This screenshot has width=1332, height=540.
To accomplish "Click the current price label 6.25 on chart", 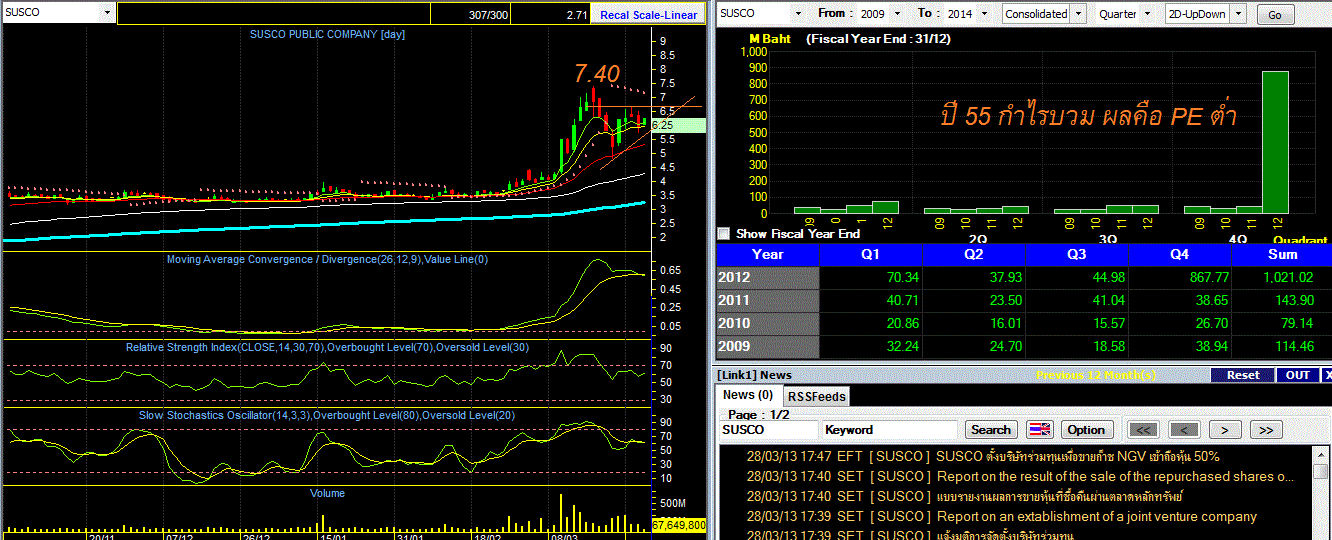I will [x=679, y=125].
